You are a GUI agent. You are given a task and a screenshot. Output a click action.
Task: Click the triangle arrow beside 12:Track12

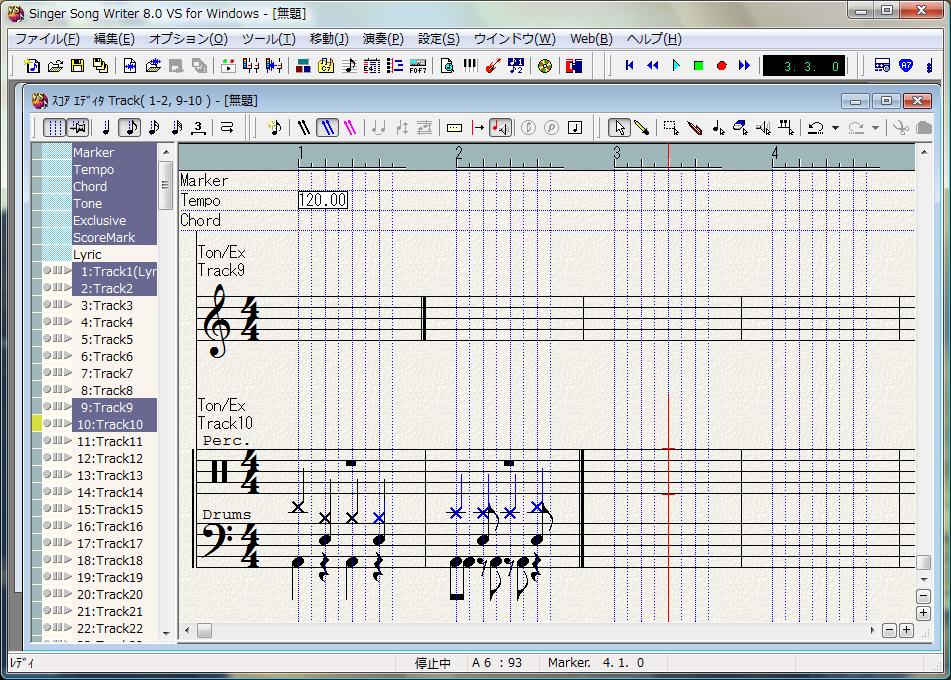pyautogui.click(x=68, y=457)
